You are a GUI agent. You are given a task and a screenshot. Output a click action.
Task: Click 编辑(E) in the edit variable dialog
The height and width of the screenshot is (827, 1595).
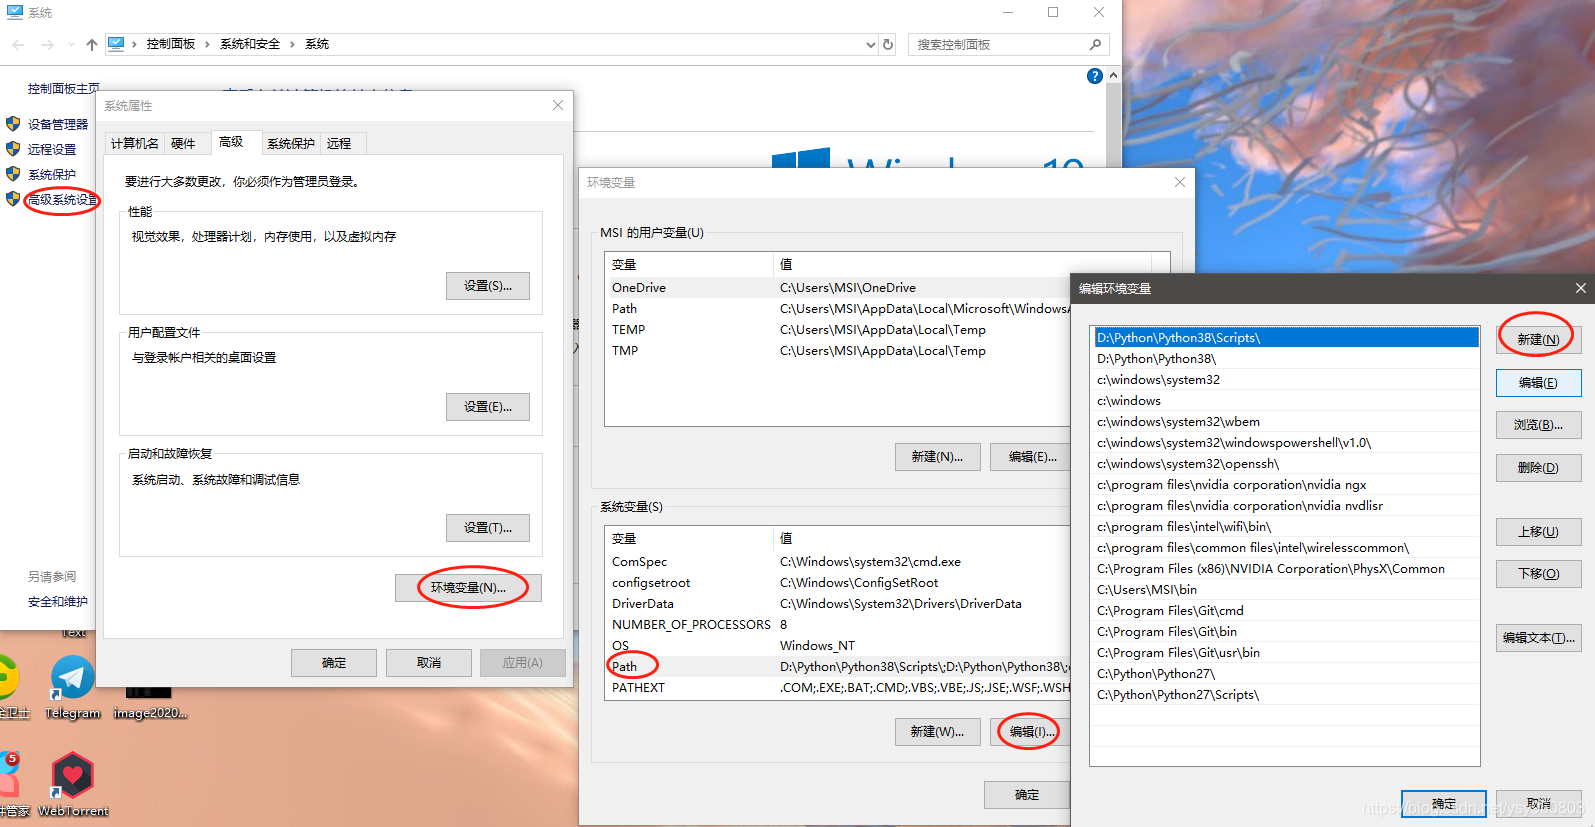tap(1538, 383)
